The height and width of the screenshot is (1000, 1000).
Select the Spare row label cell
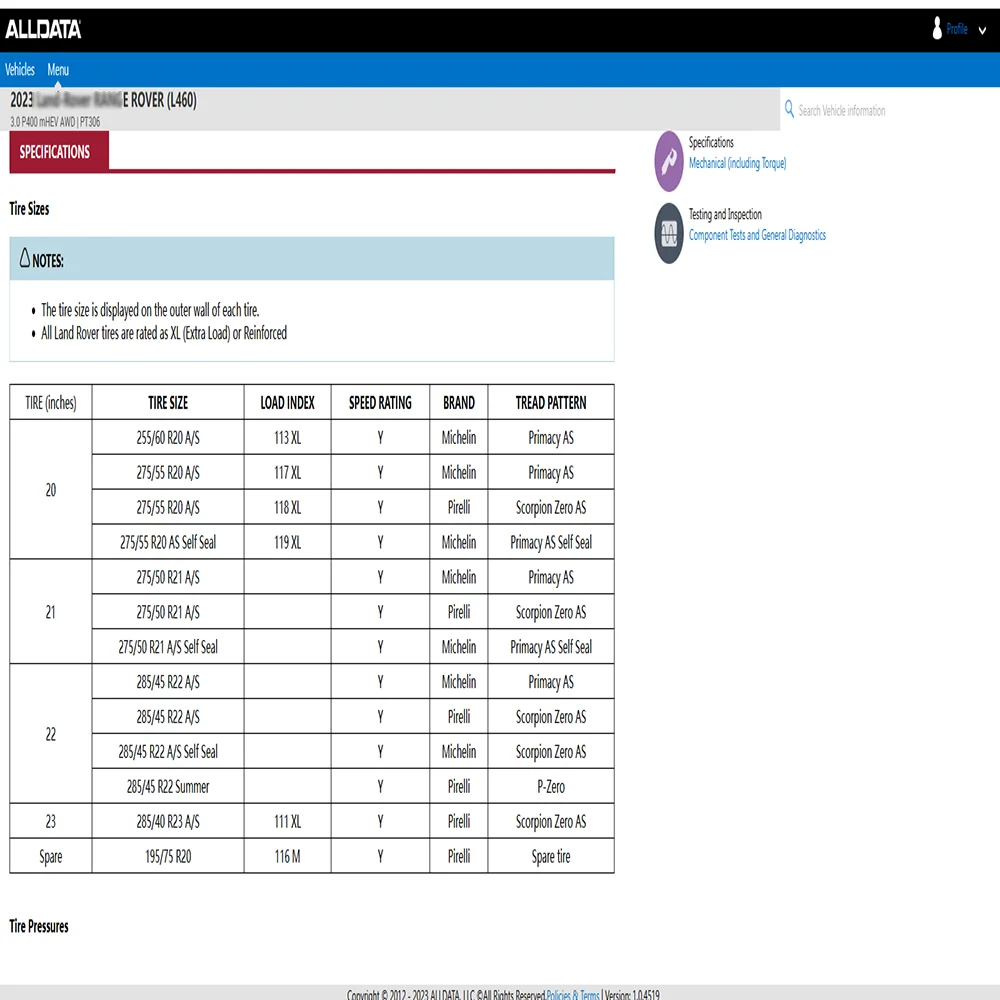50,856
